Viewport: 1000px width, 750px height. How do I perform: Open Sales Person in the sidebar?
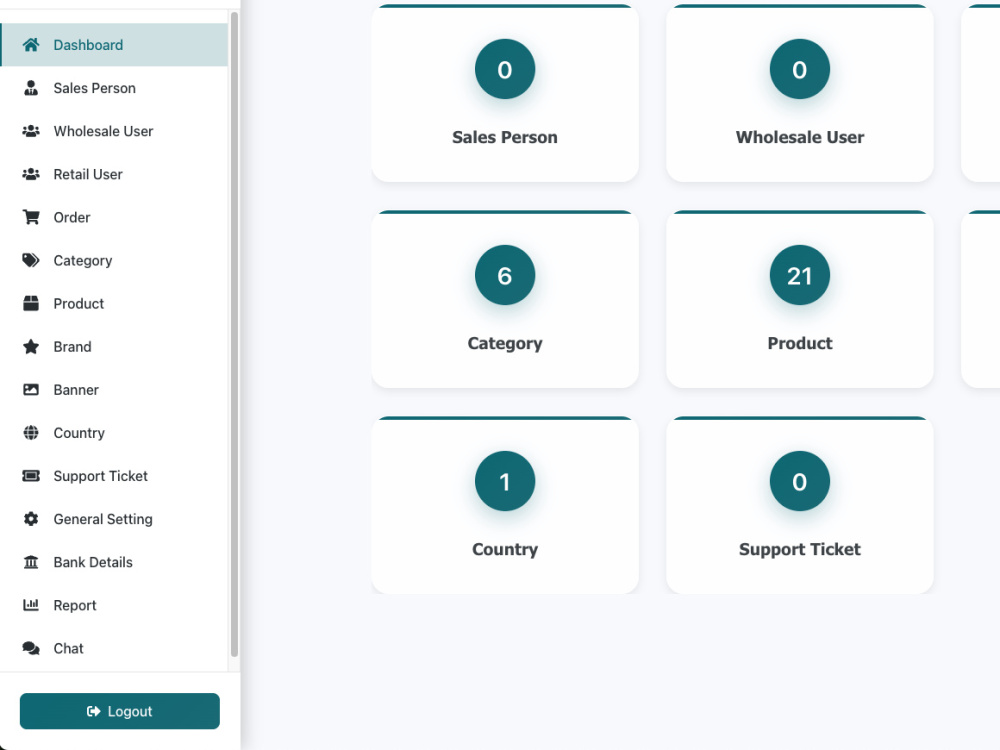(114, 88)
